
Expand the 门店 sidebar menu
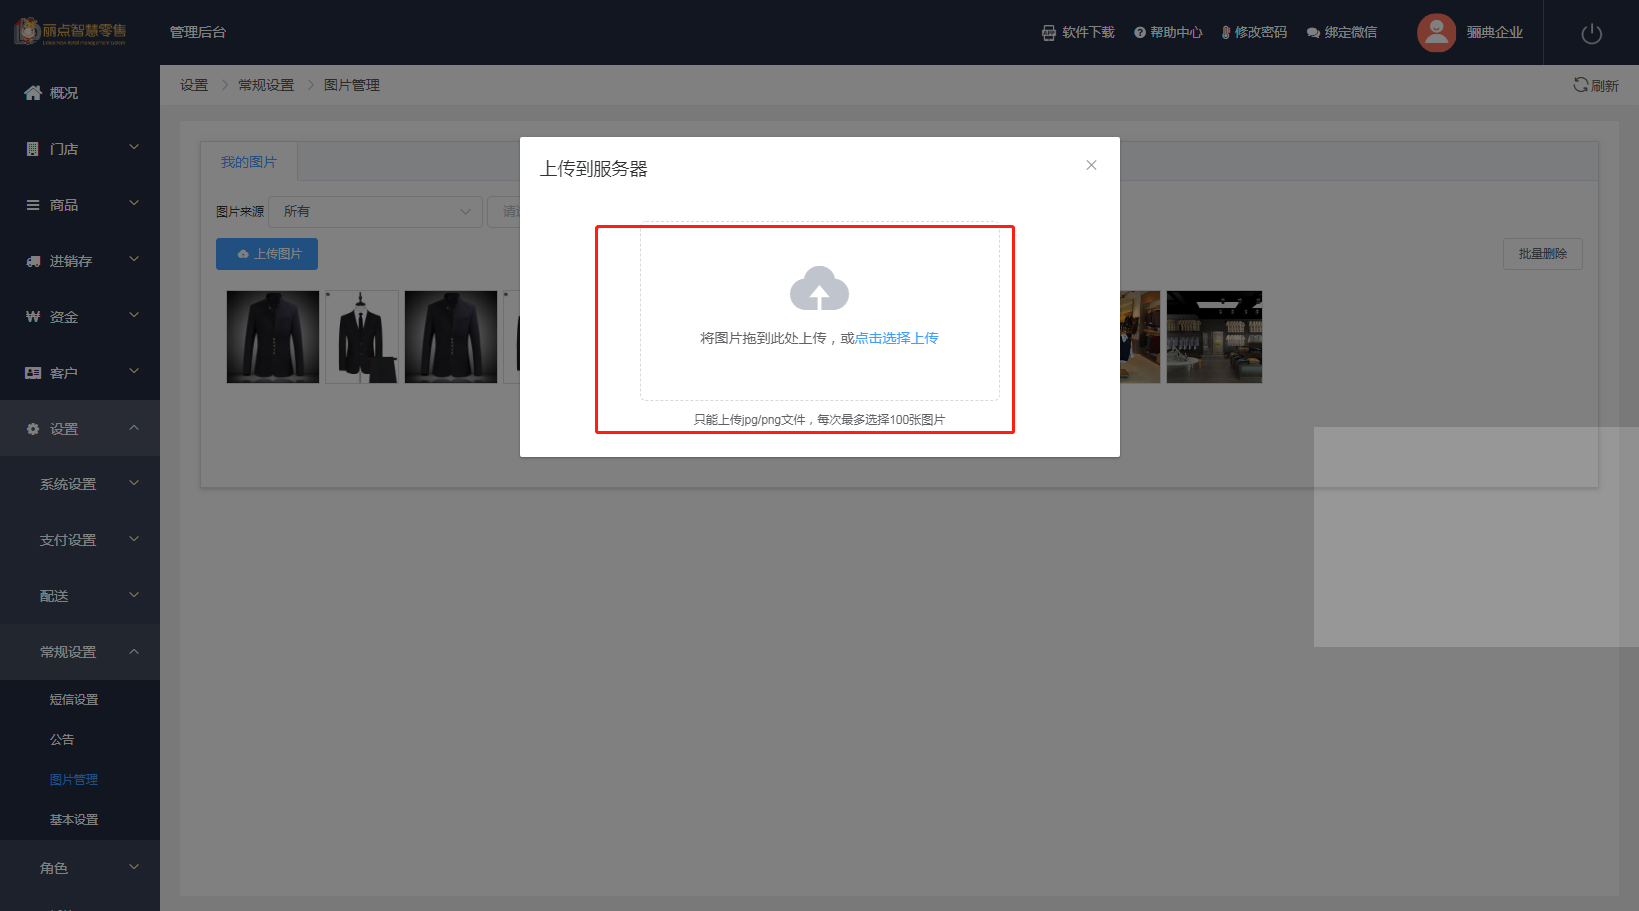80,149
